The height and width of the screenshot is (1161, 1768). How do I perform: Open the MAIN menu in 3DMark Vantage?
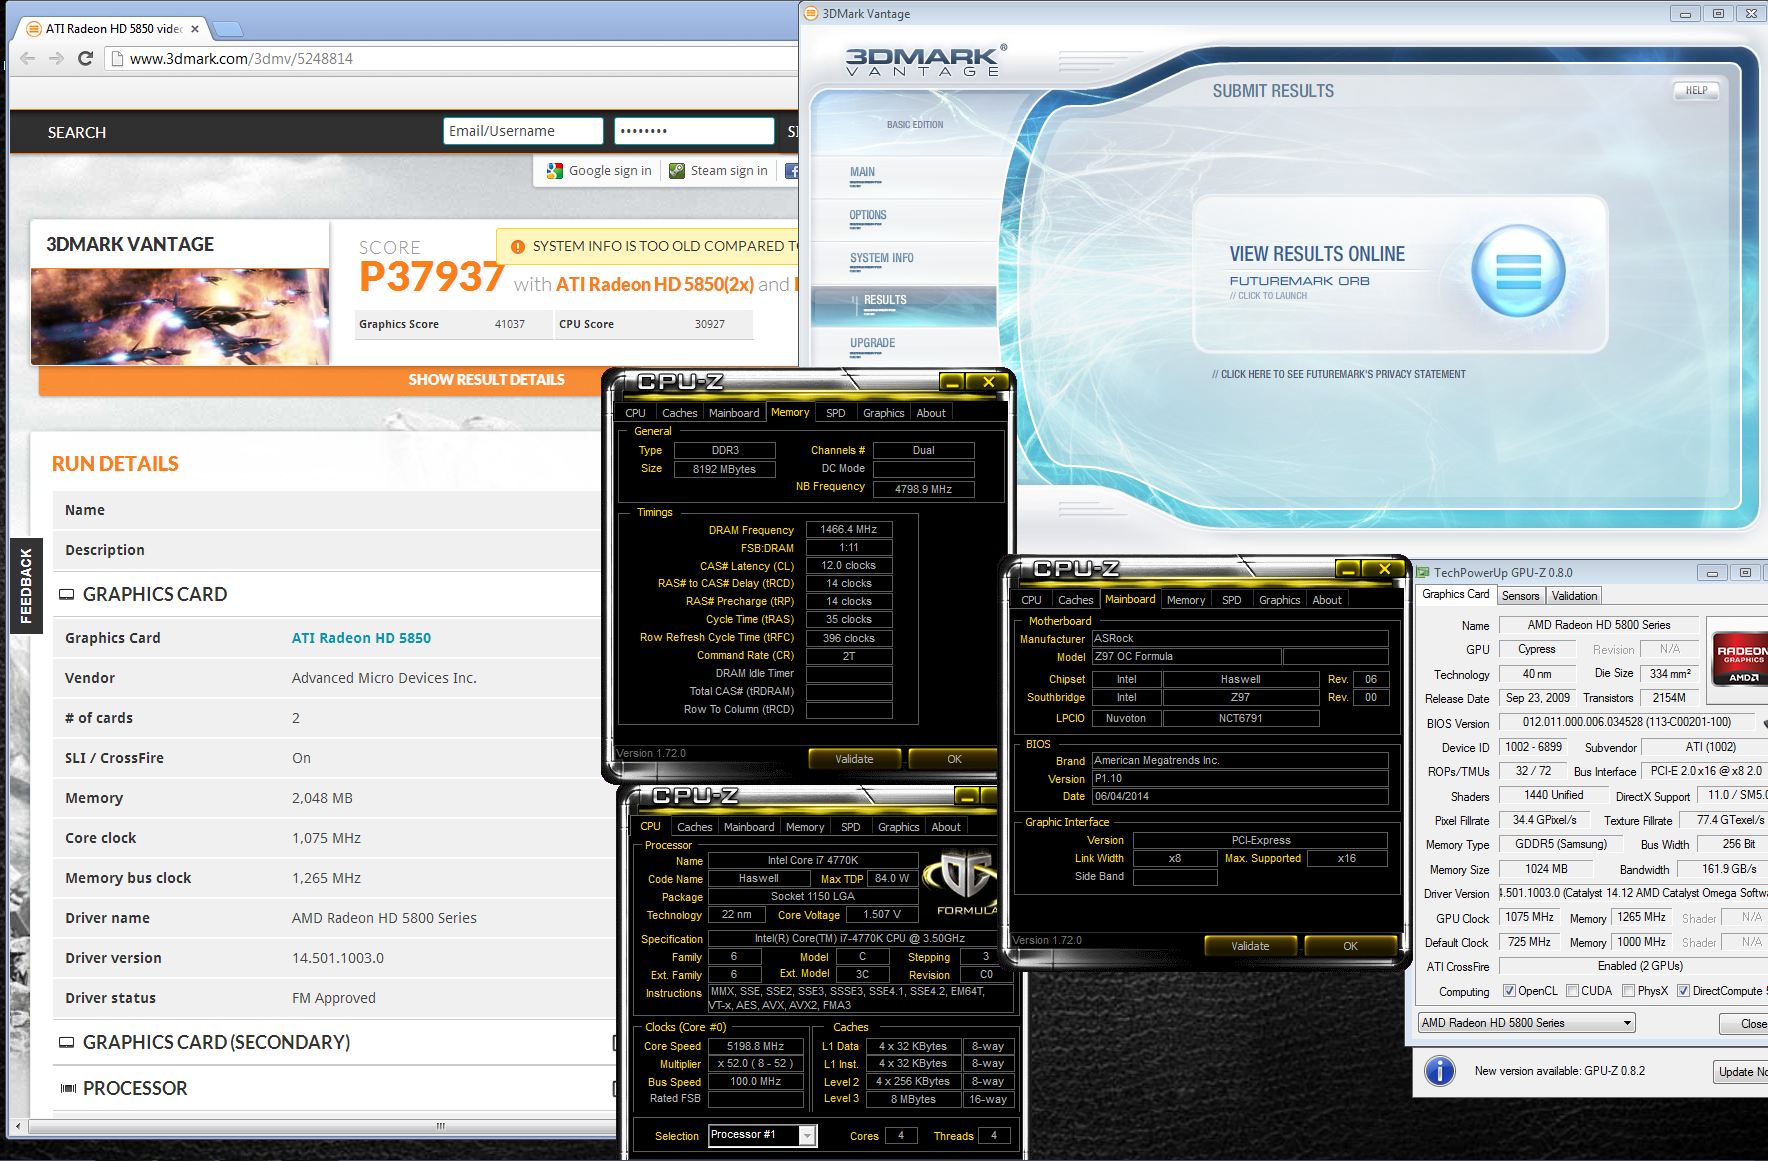click(x=862, y=172)
